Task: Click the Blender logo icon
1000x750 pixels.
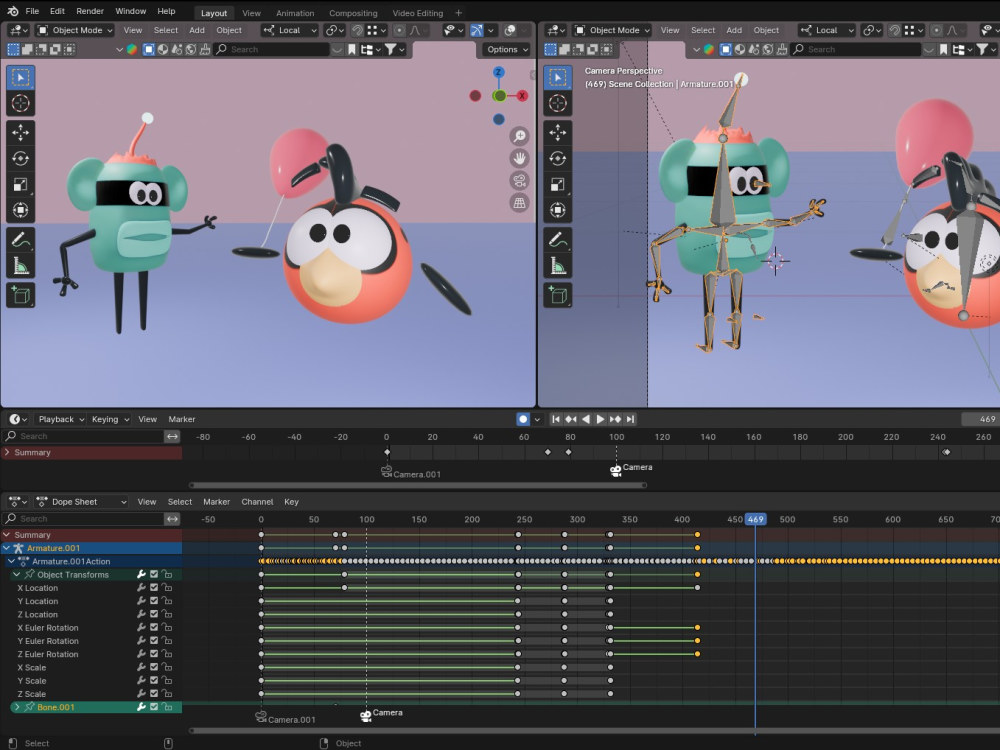Action: coord(13,11)
